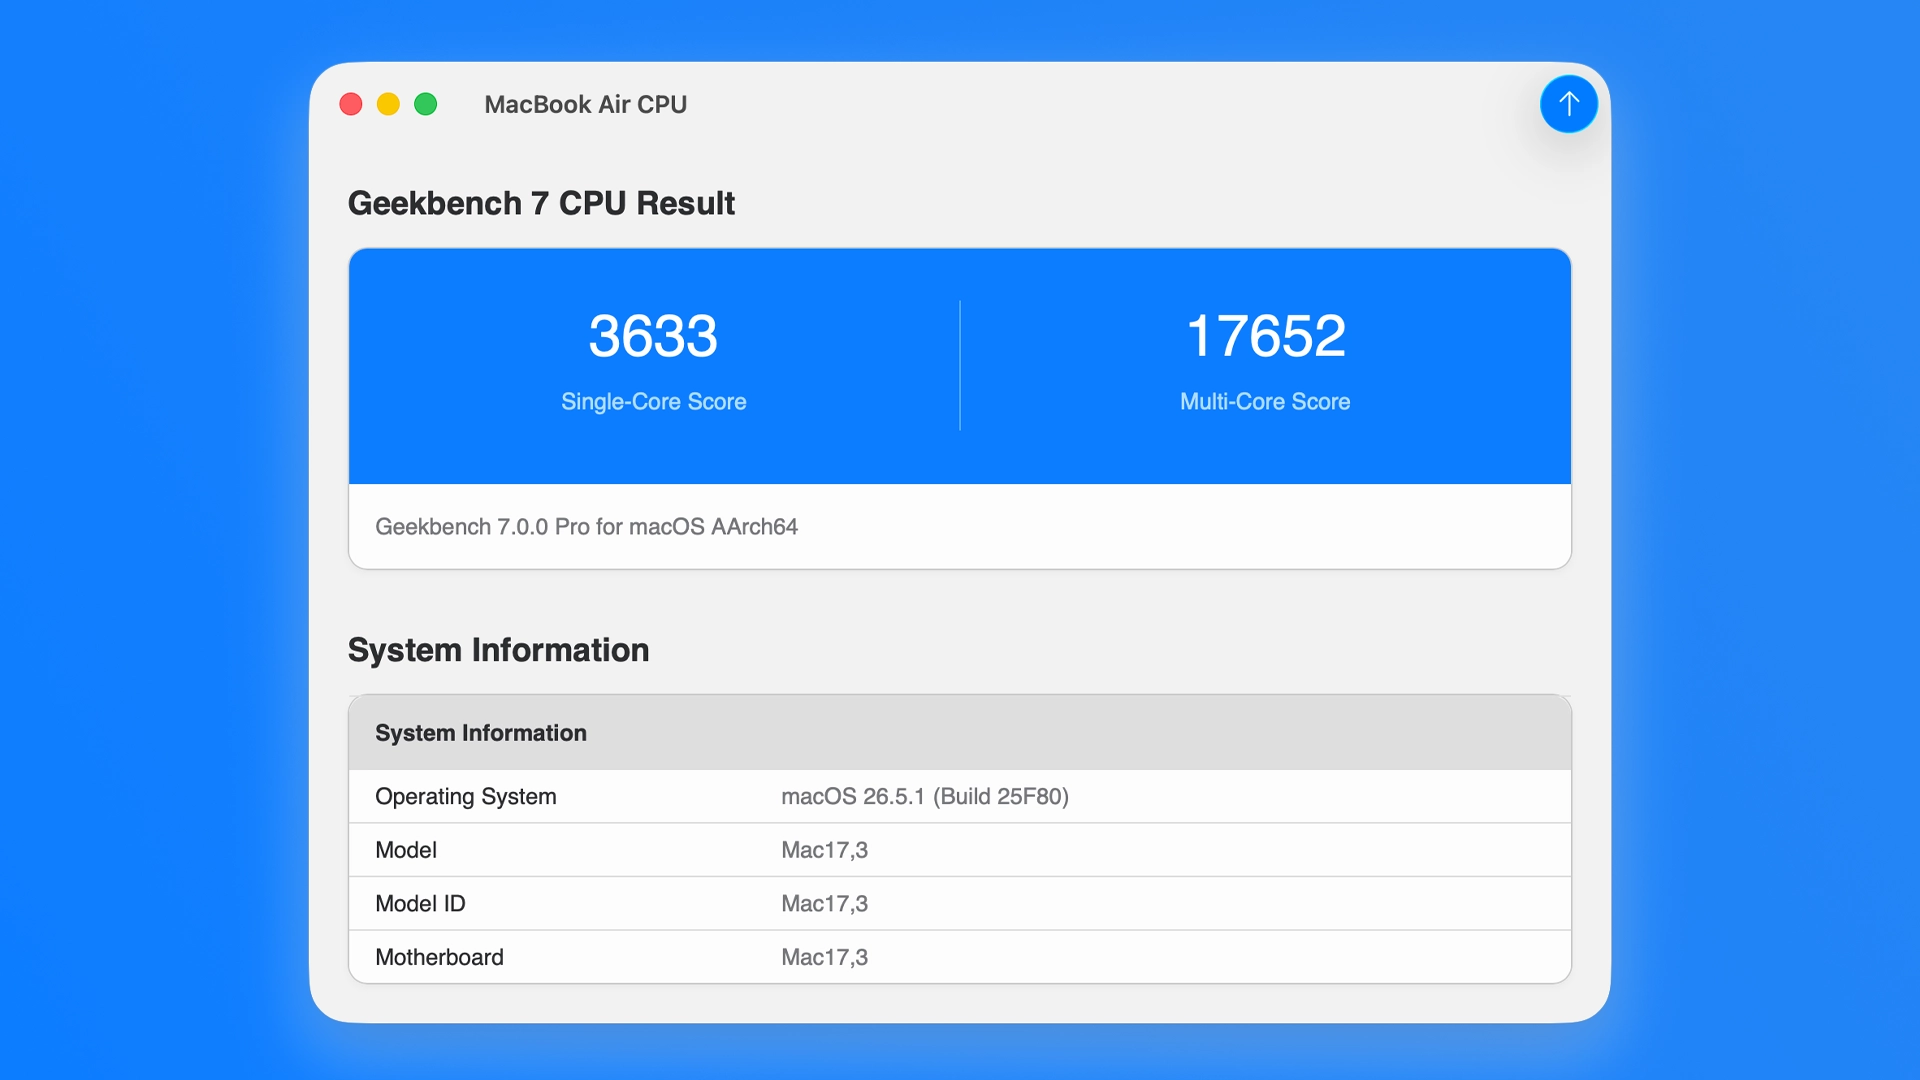
Task: Click the single-core score value 3633
Action: coord(653,335)
